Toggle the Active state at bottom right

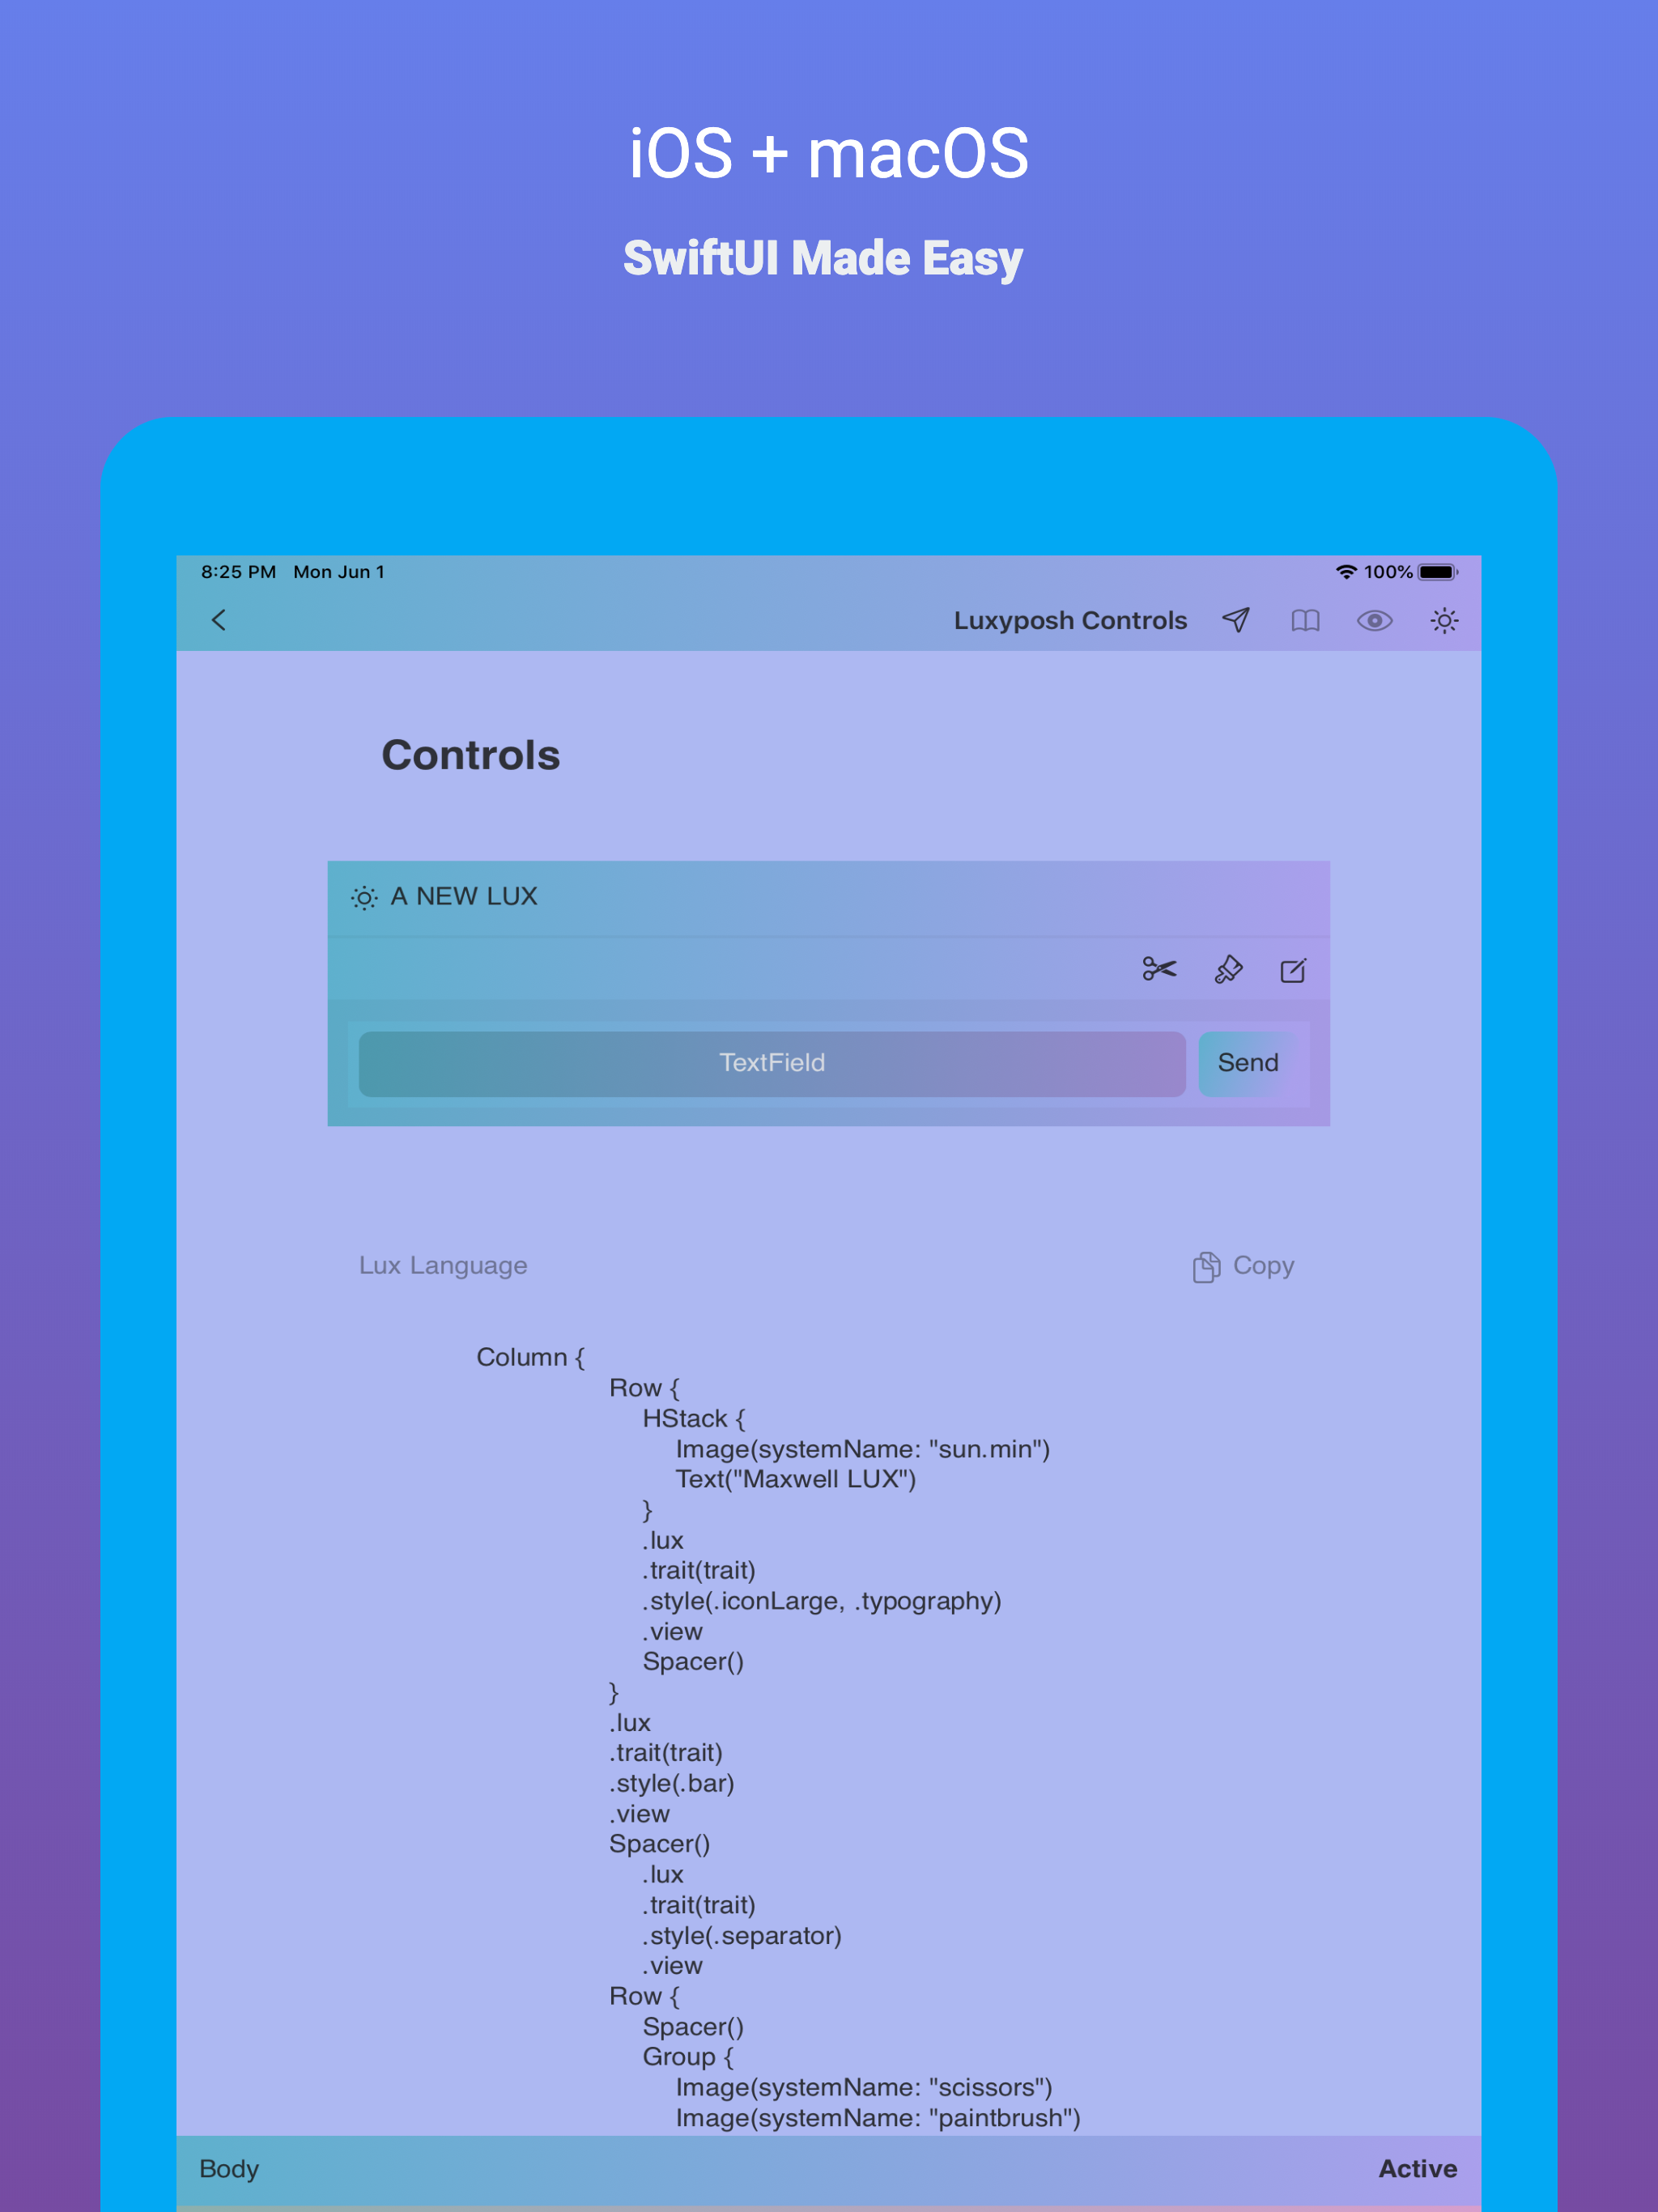pyautogui.click(x=1417, y=2168)
